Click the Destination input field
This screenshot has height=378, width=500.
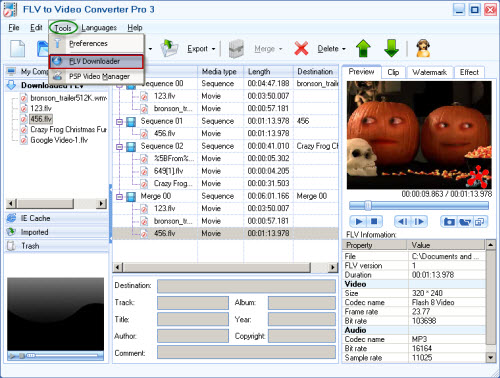[246, 286]
